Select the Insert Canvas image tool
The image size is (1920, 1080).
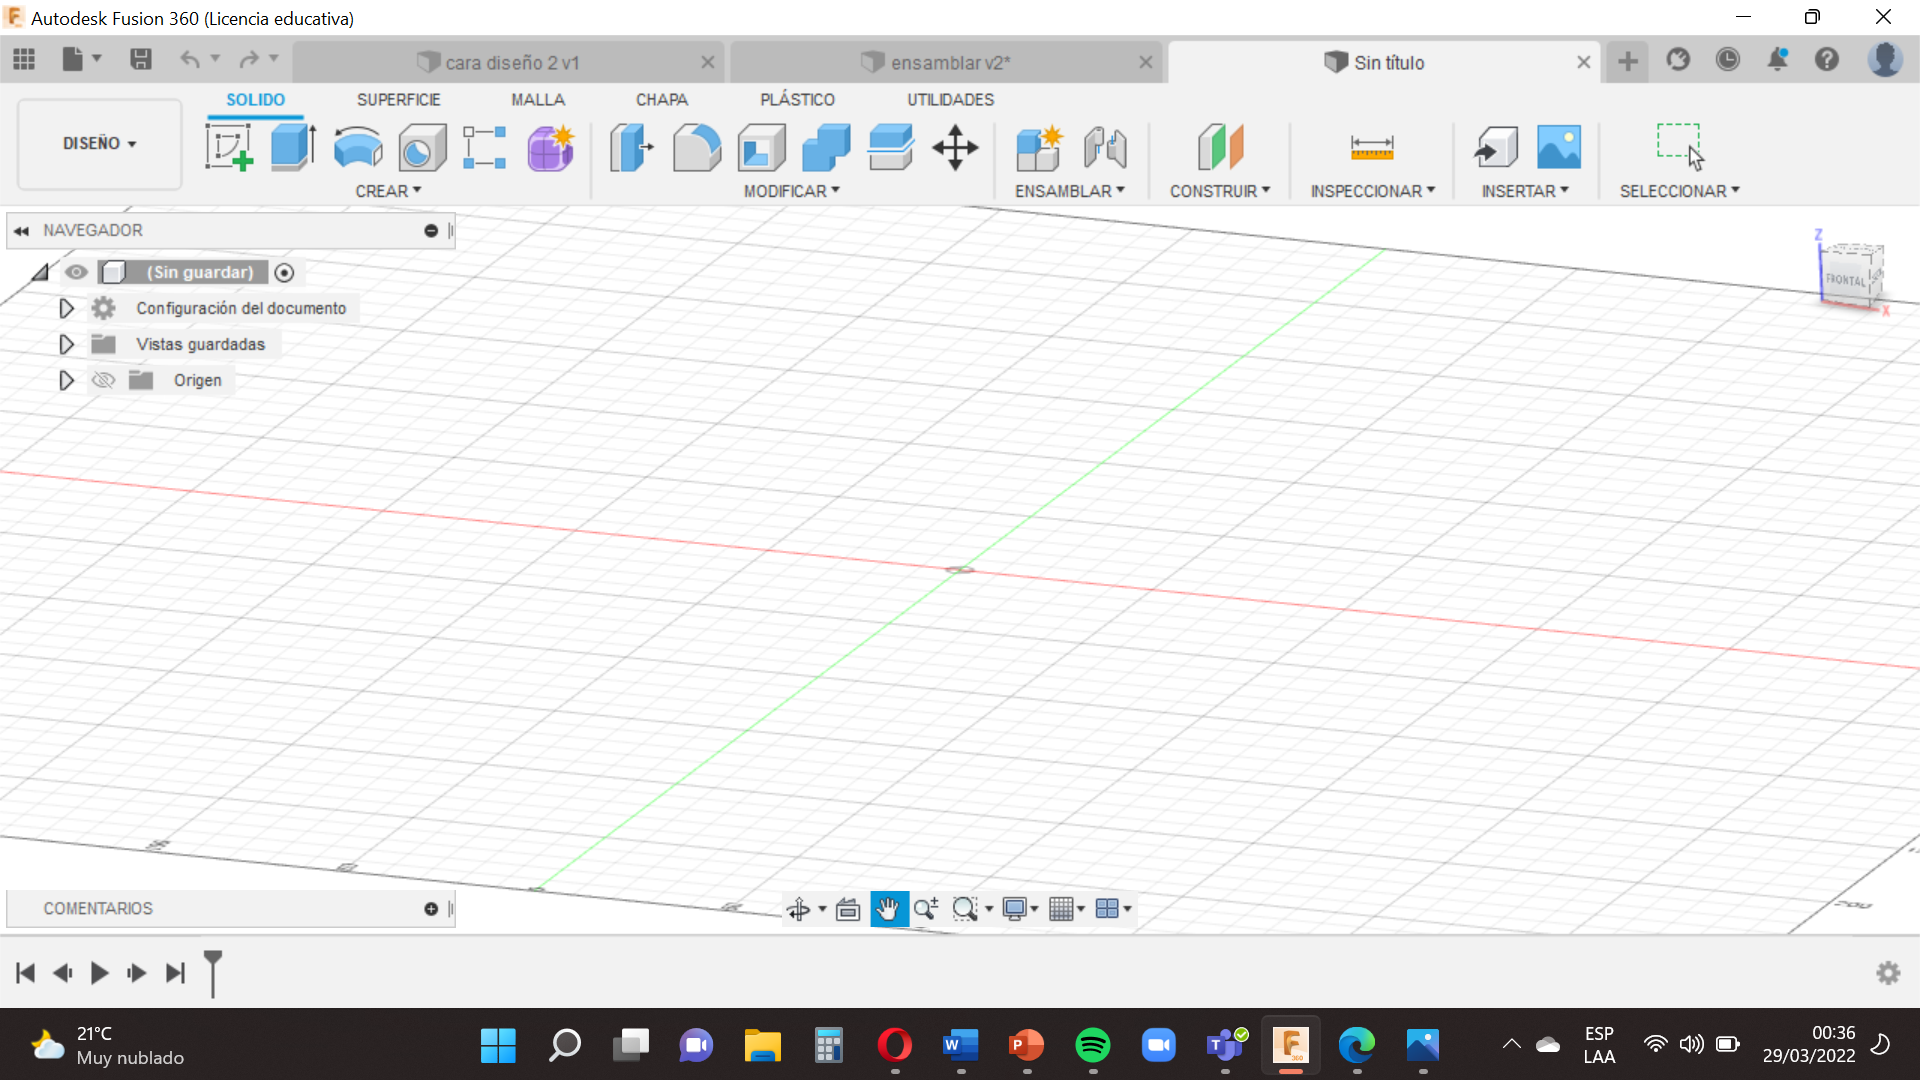[1559, 148]
